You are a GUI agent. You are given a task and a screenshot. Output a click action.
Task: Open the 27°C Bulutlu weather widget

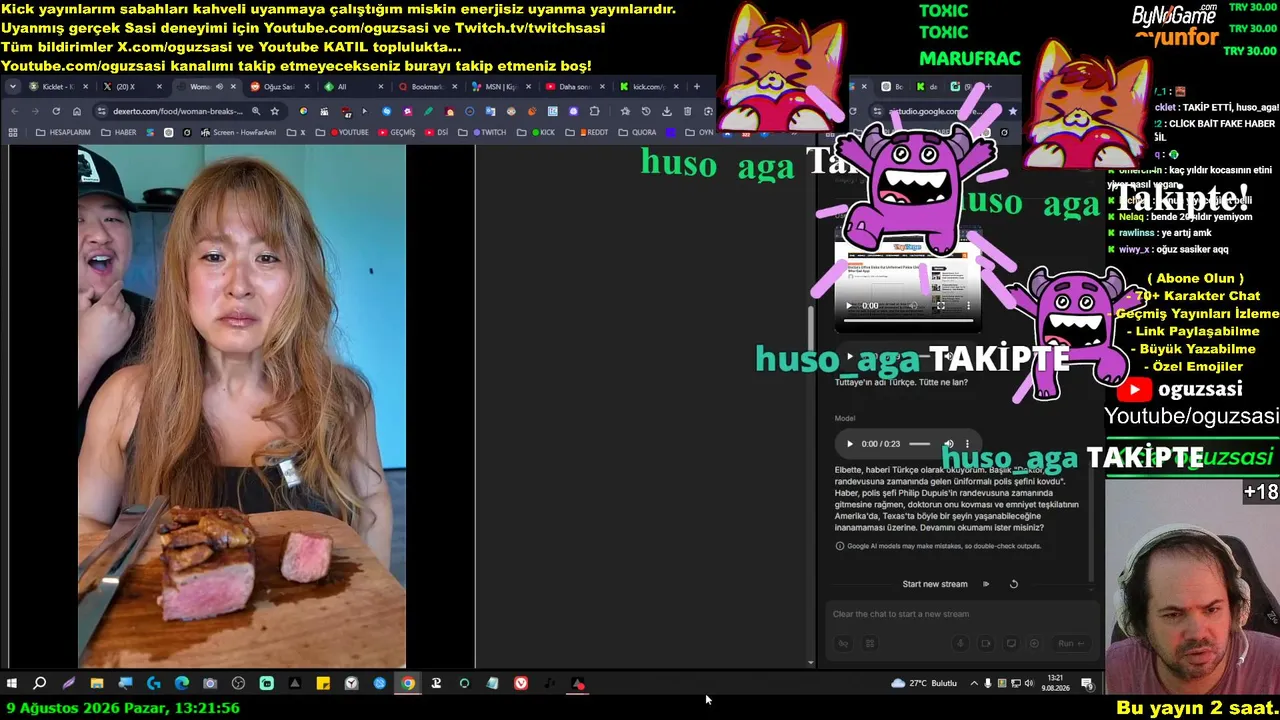924,683
